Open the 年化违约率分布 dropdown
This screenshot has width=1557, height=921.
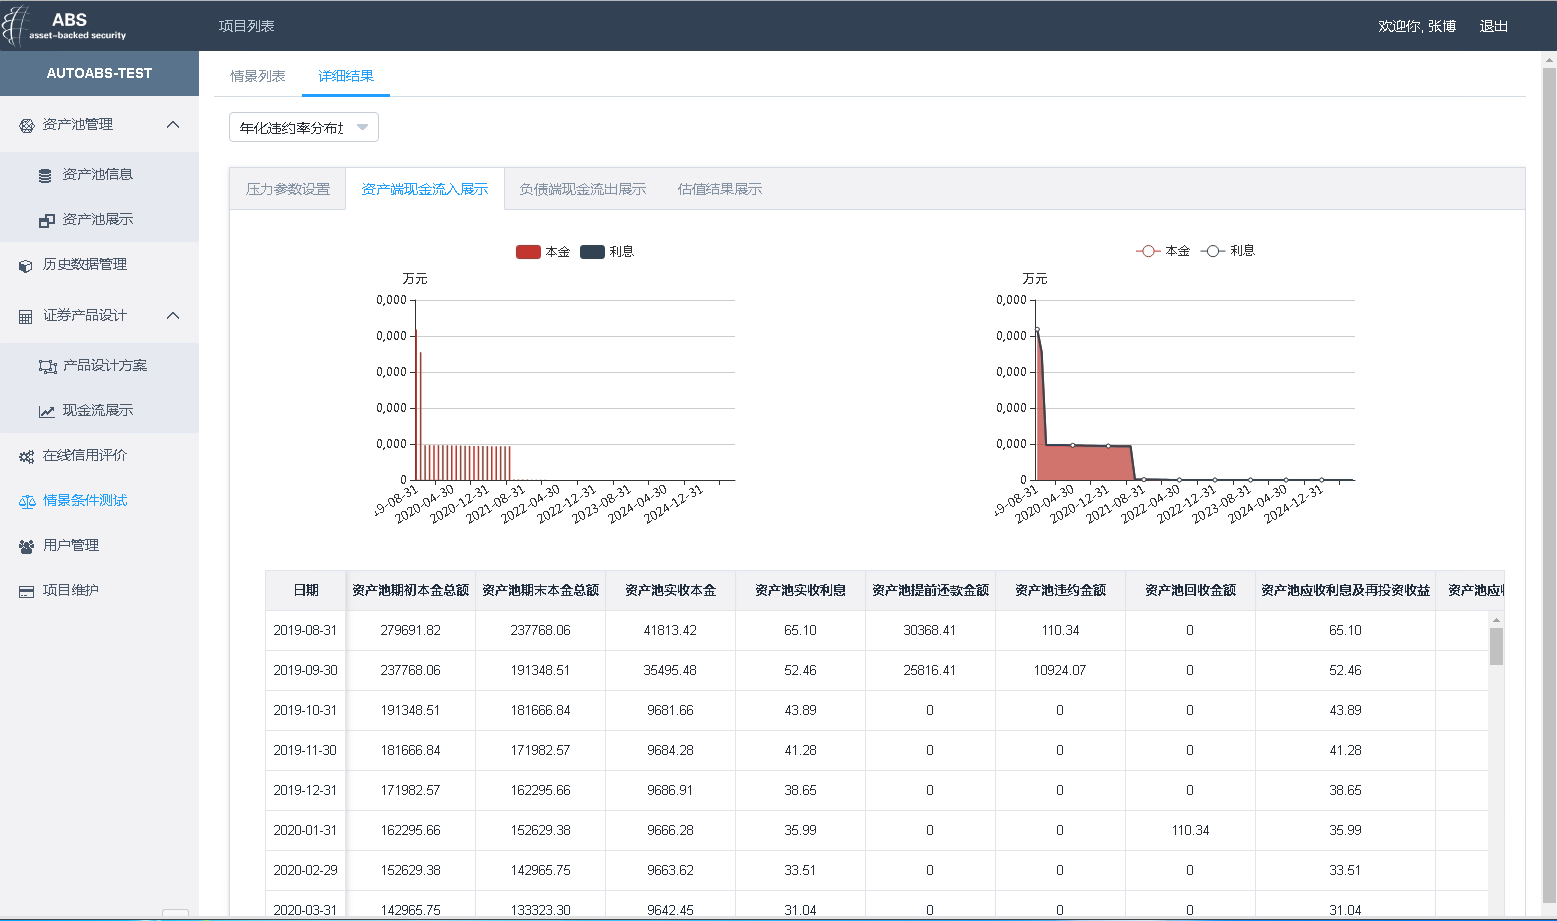point(304,127)
